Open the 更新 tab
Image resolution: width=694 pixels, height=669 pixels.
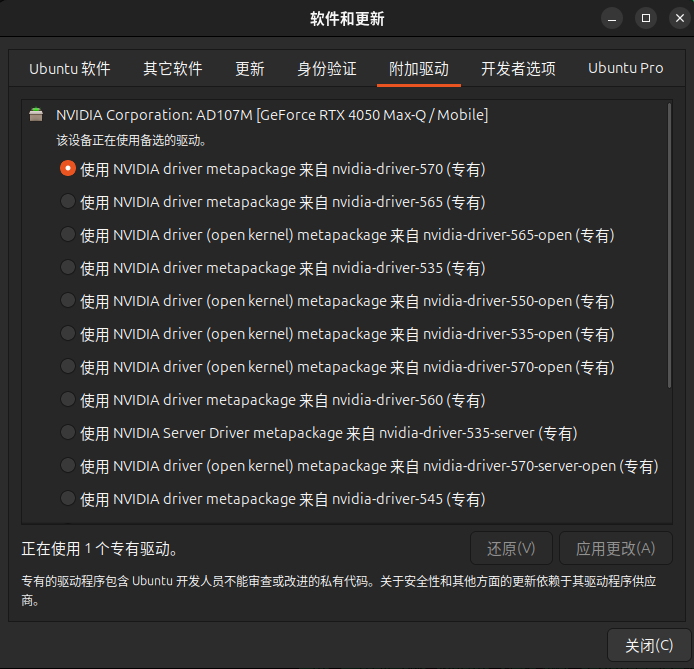click(x=250, y=69)
